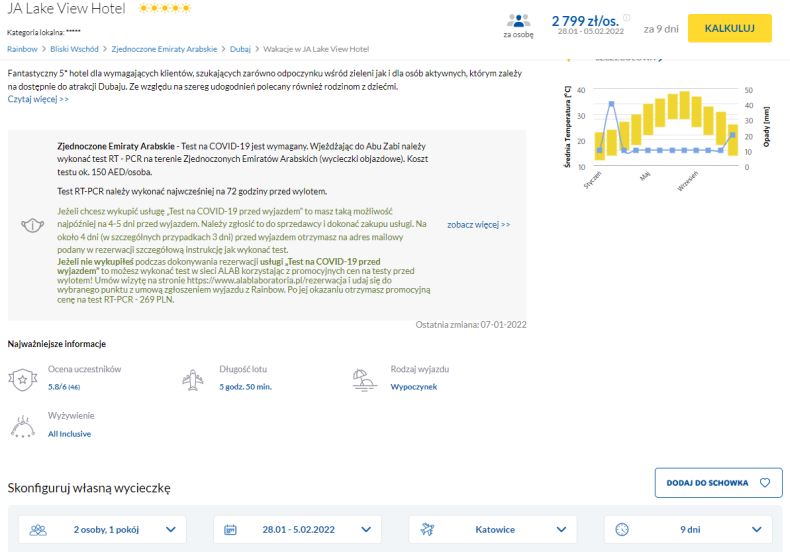This screenshot has height=552, width=790.
Task: Open the Dubaj breadcrumb link
Action: point(240,49)
